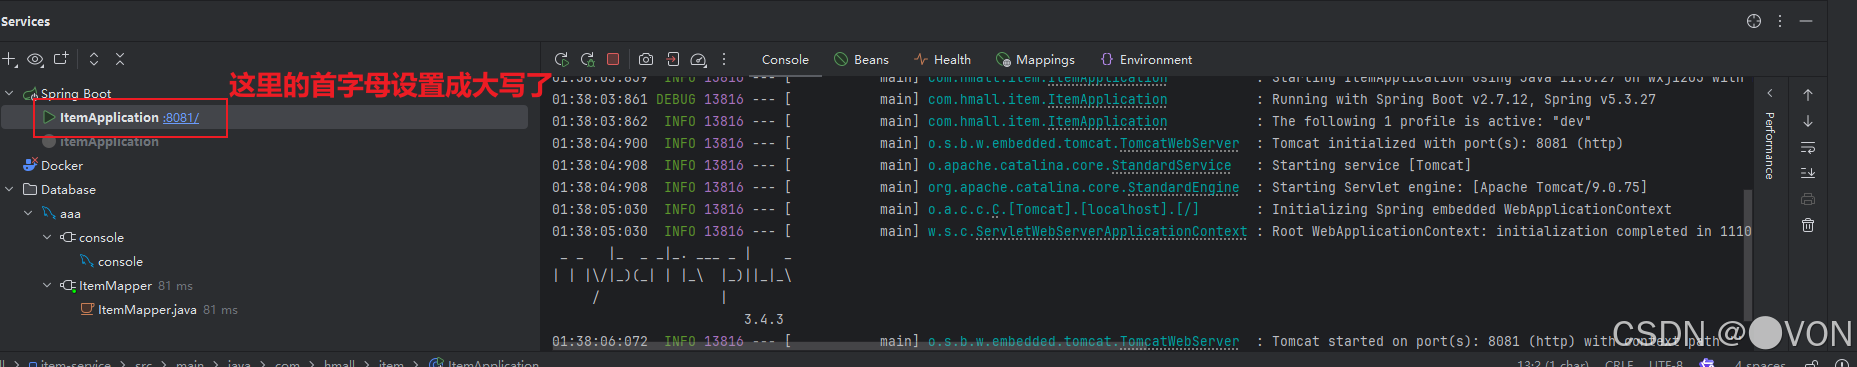Click the Services panel target icon
Viewport: 1857px width, 367px height.
(1754, 21)
